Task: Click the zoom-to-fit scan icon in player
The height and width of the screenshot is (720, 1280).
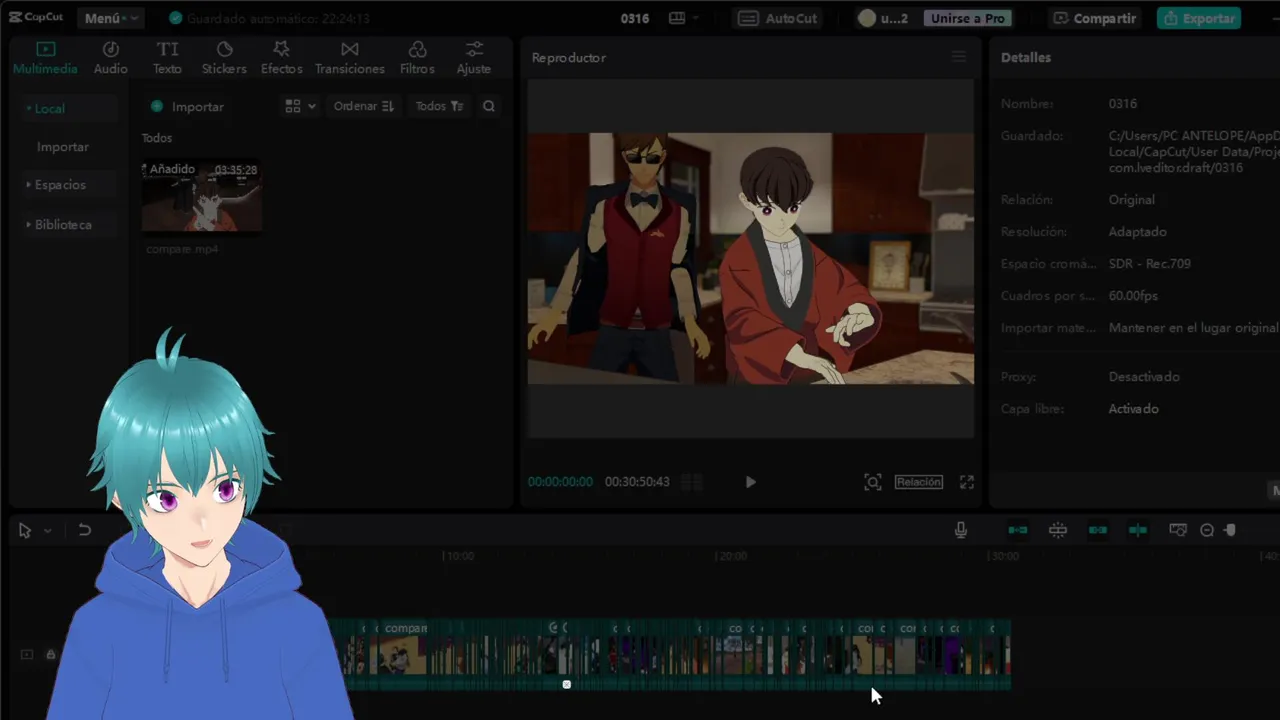Action: (873, 482)
